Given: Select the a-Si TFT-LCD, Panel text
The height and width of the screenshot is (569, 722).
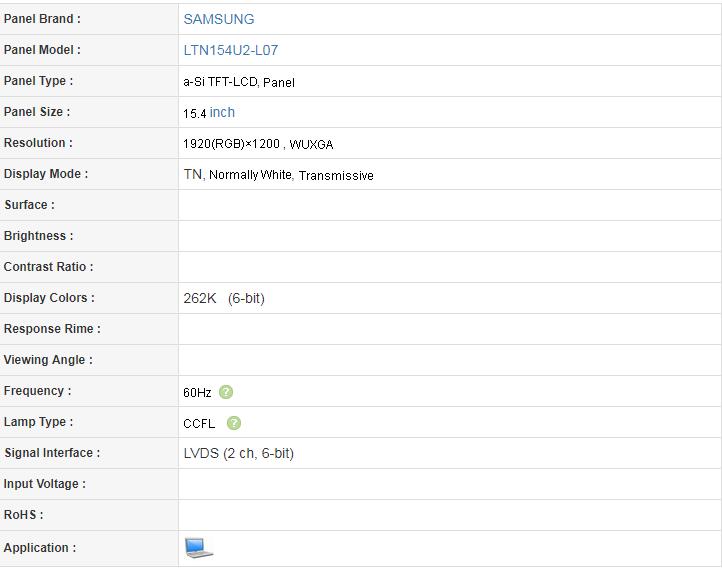Looking at the screenshot, I should click(x=239, y=82).
